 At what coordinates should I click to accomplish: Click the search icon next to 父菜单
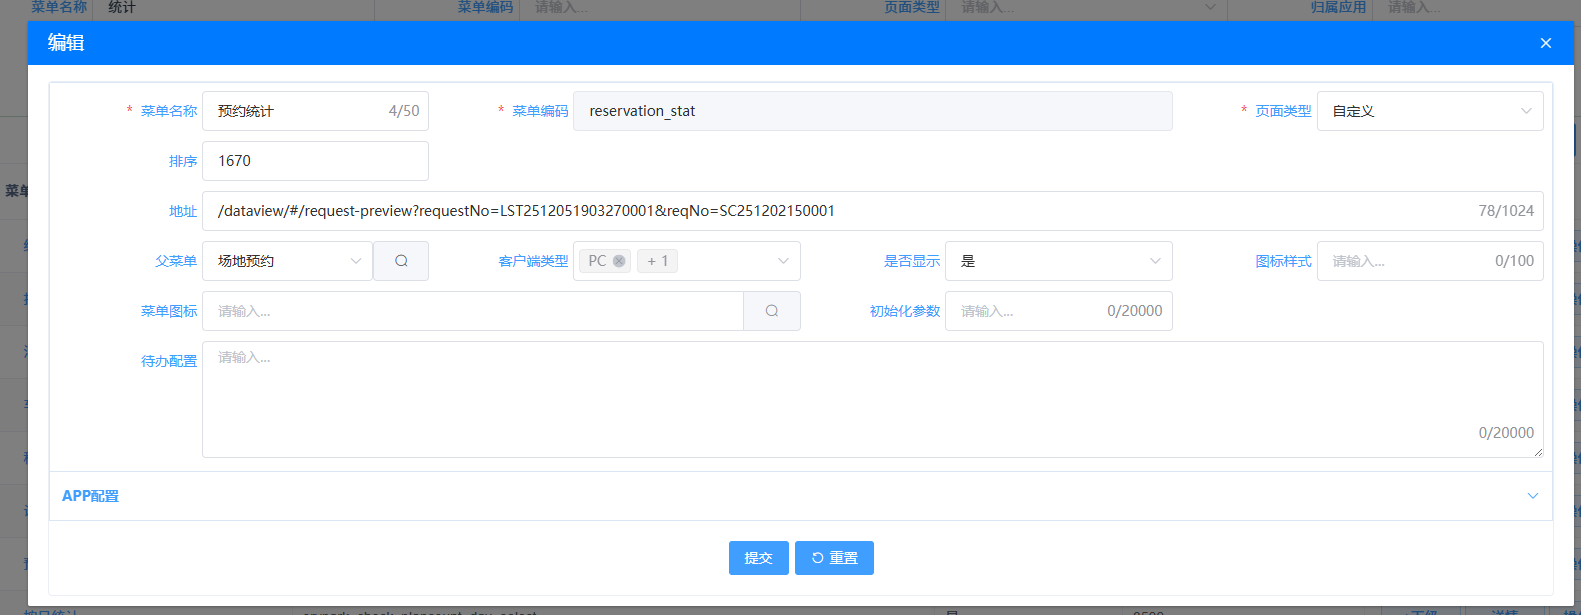[401, 261]
